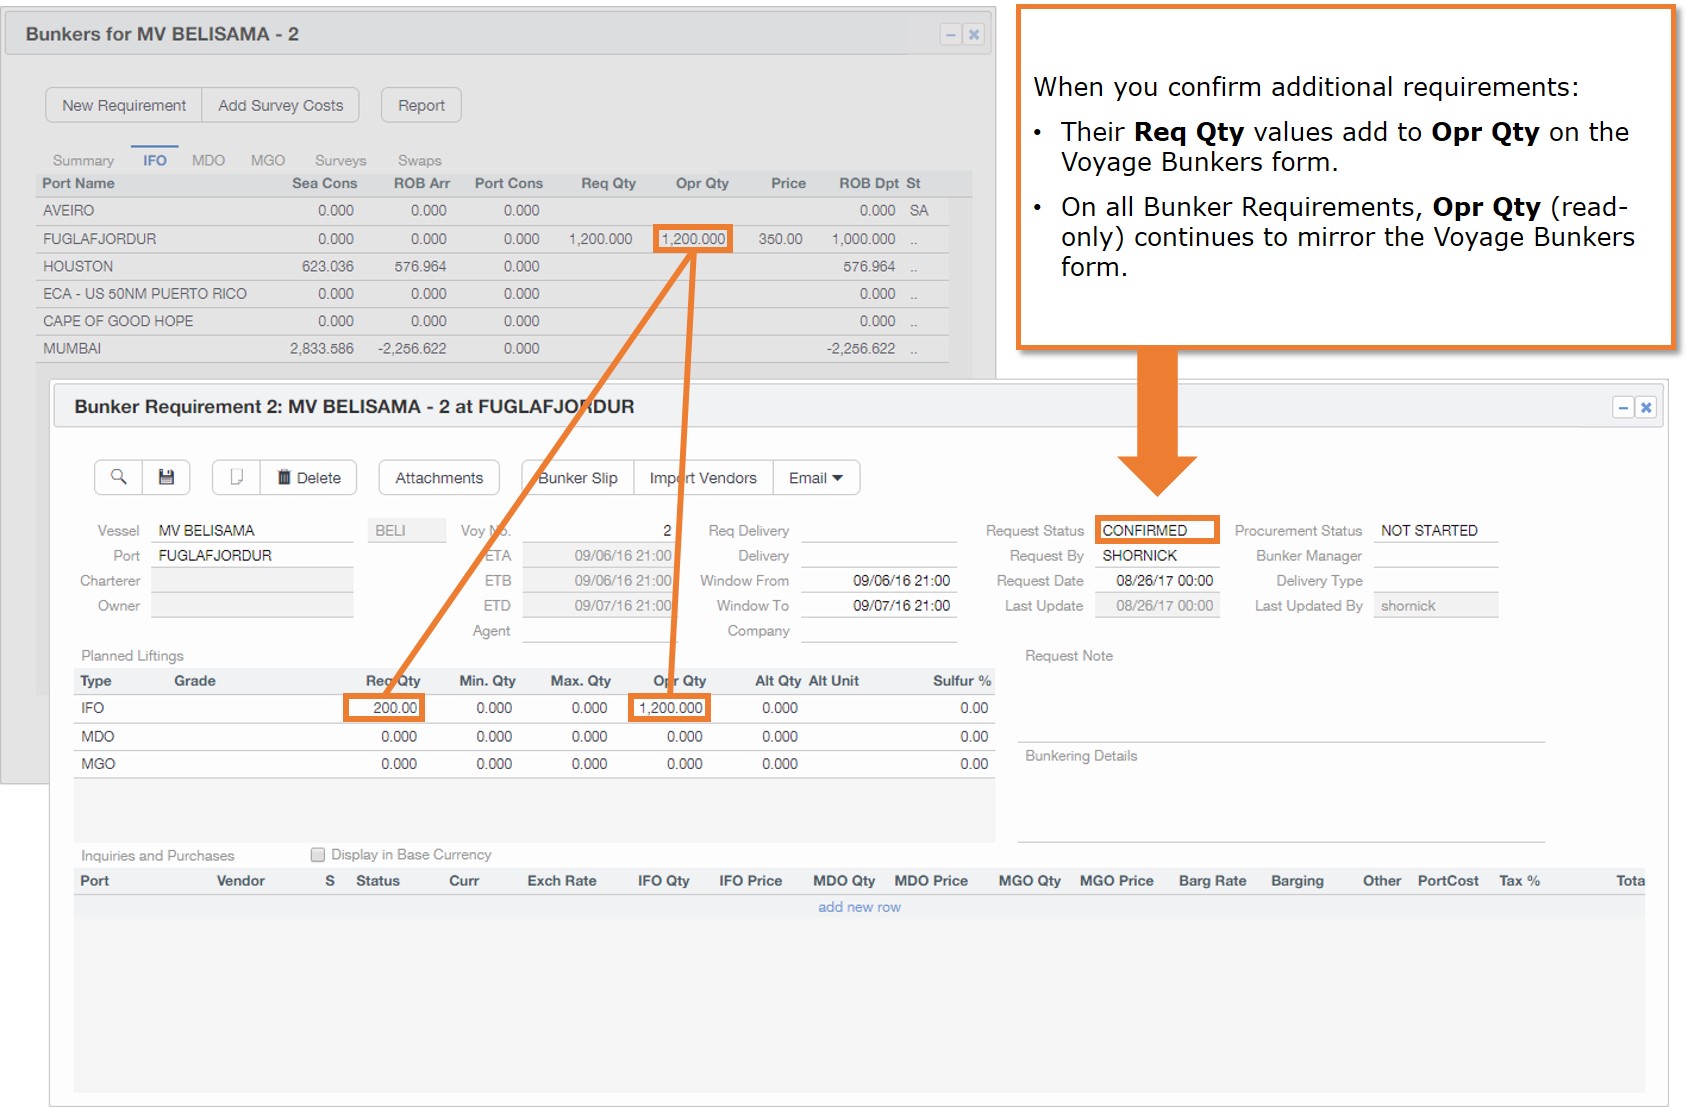
Task: Click the IFO Req Qty field
Action: [384, 708]
